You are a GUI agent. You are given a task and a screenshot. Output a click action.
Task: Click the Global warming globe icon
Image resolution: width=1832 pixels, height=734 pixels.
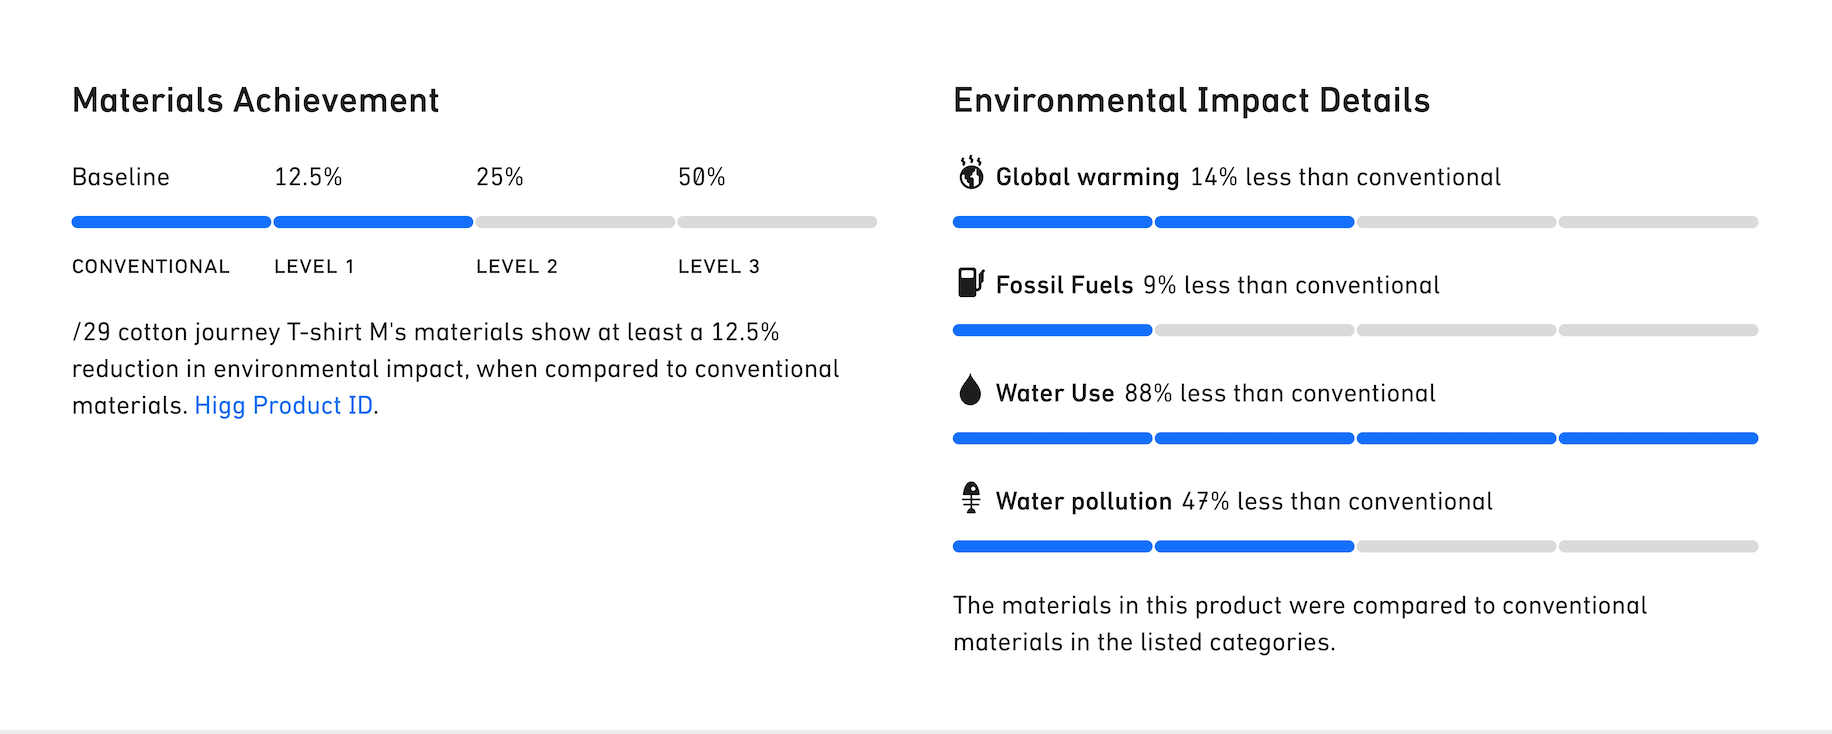point(970,173)
